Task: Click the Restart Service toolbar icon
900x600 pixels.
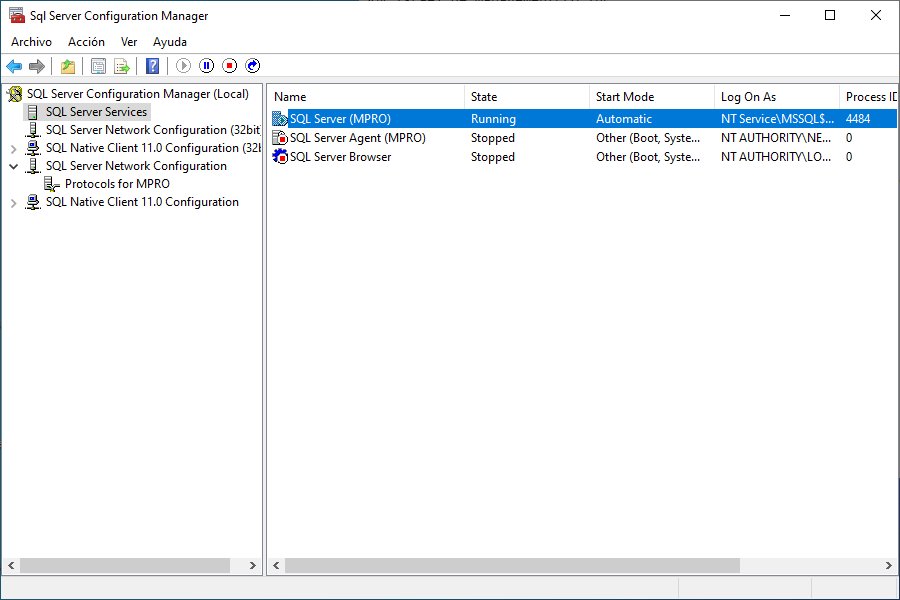Action: [x=253, y=66]
